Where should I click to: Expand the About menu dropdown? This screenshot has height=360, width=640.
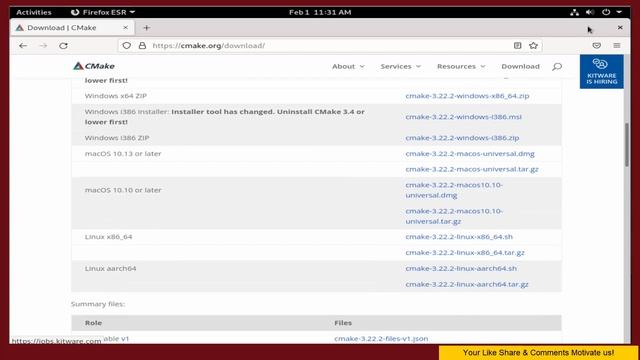(348, 67)
